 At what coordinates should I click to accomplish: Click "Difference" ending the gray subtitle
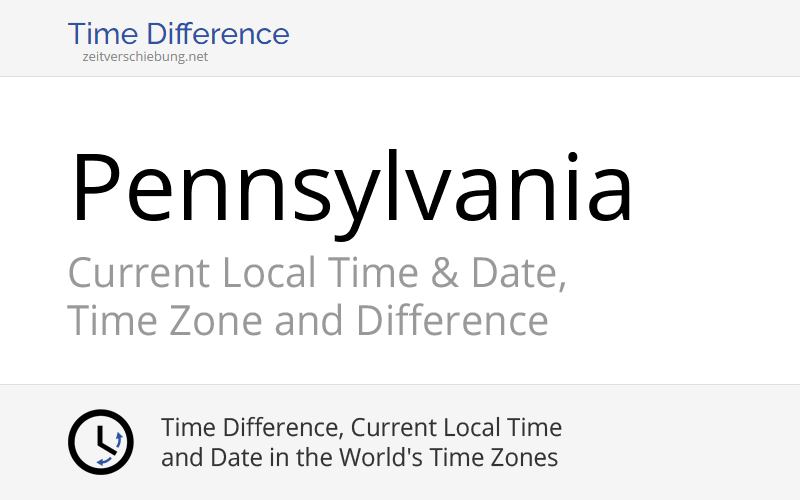pos(452,321)
